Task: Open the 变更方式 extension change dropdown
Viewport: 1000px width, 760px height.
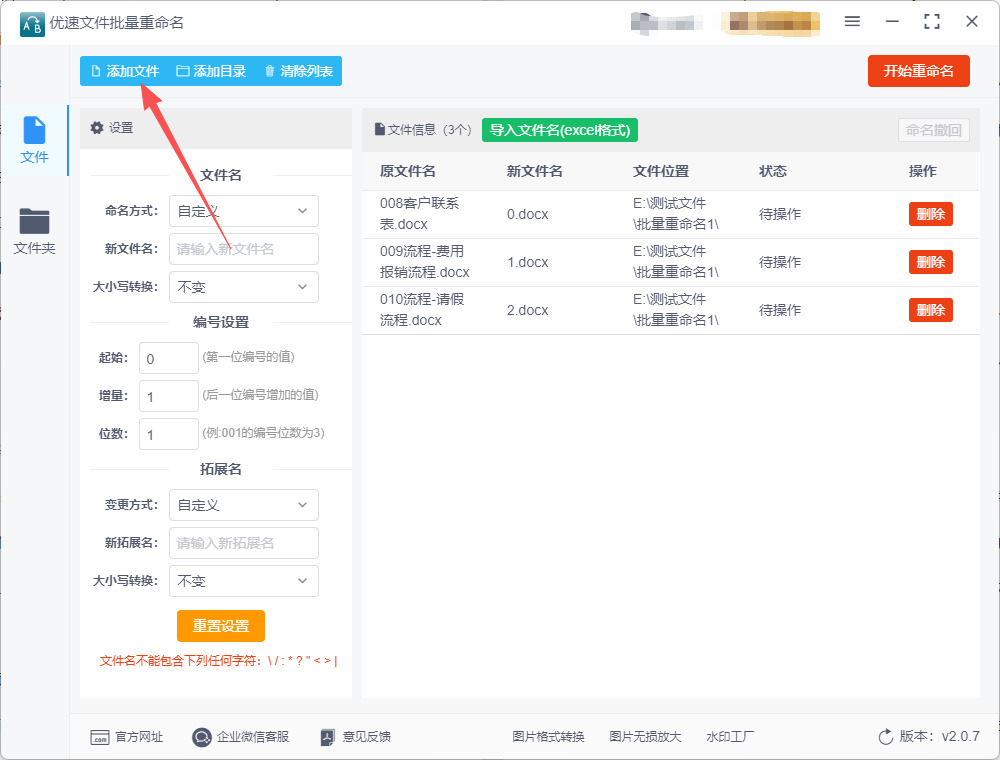Action: (x=244, y=505)
